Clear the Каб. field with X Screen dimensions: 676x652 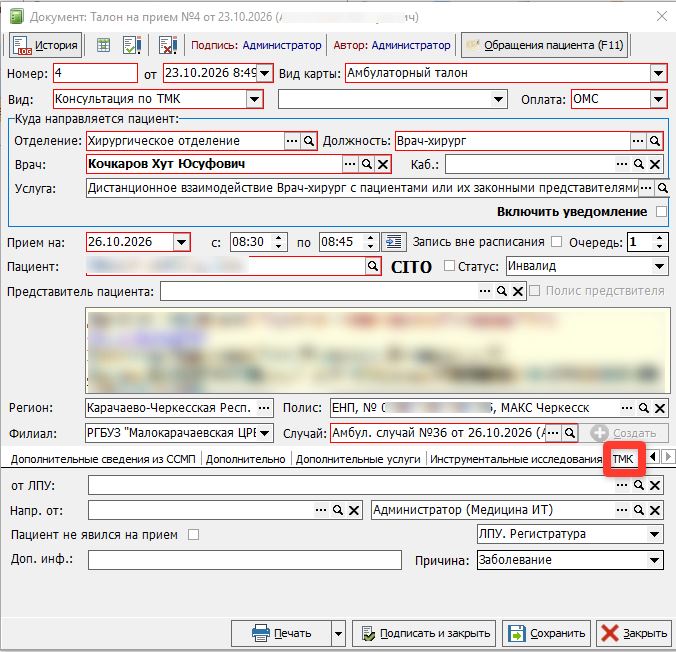[655, 164]
